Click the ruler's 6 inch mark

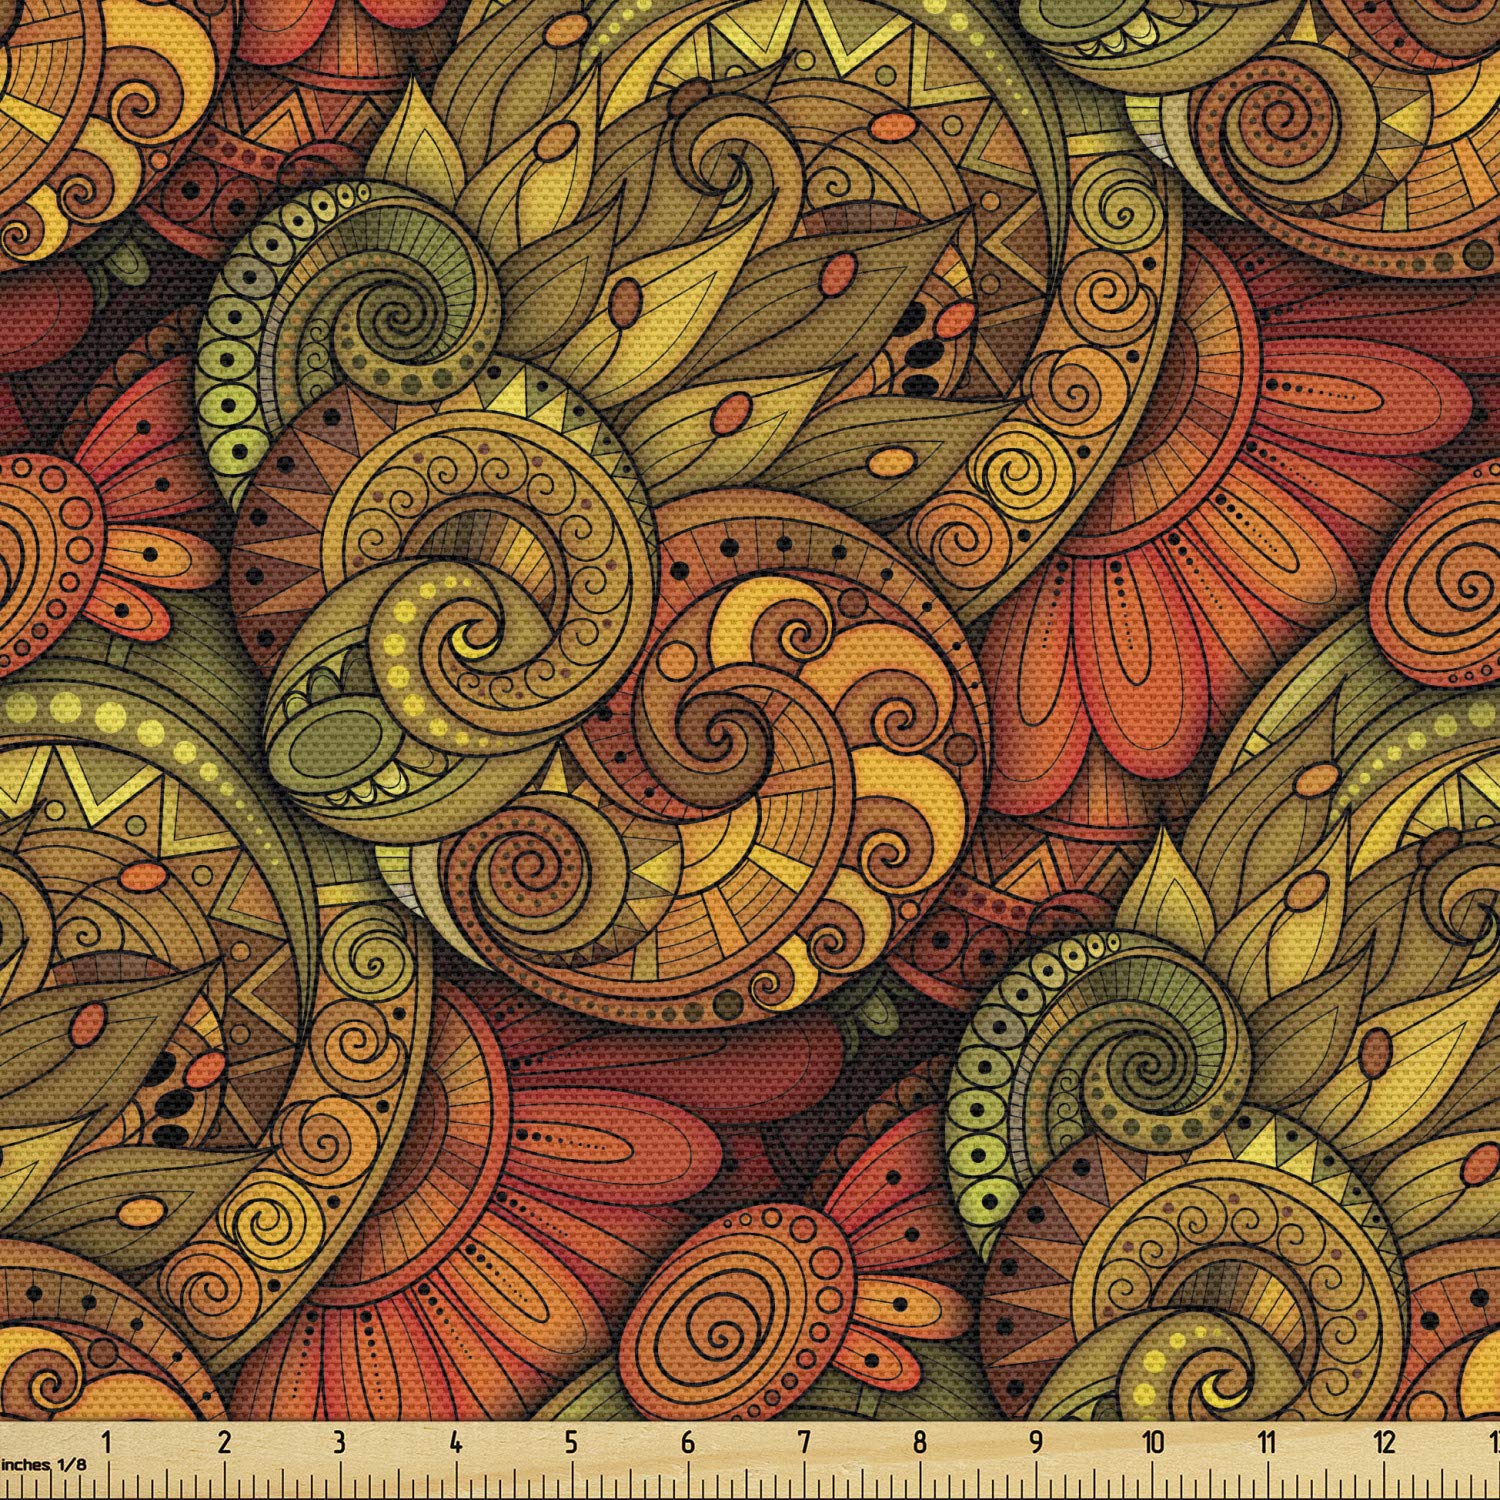click(687, 1443)
